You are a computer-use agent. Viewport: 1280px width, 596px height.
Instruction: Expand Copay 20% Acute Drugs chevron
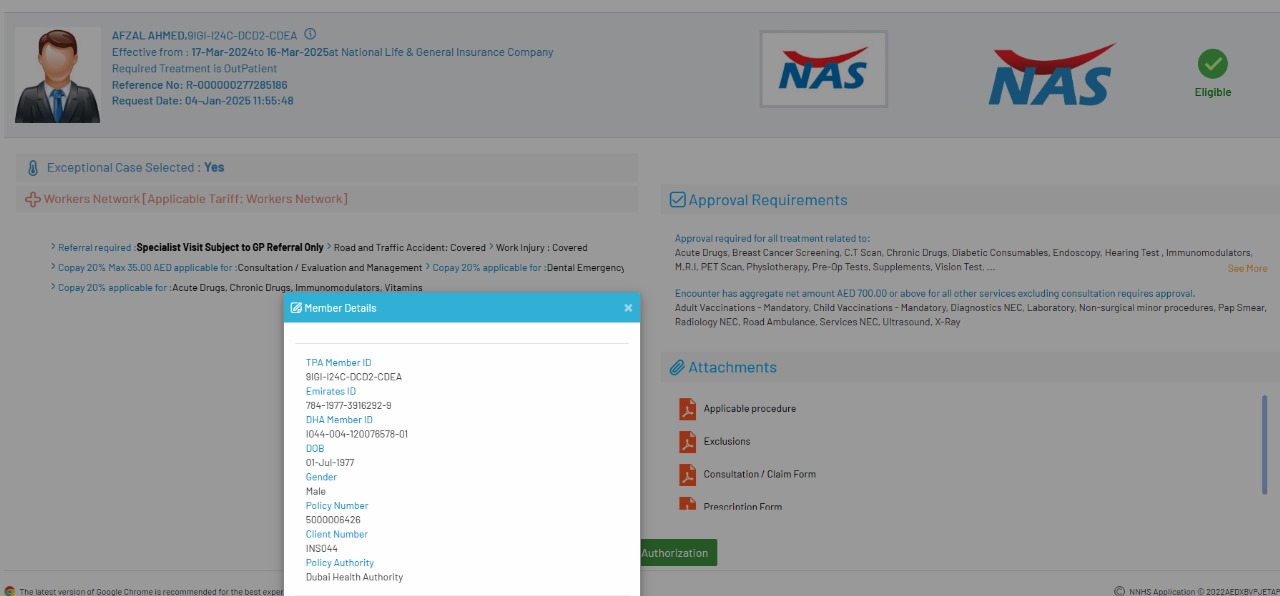(53, 287)
